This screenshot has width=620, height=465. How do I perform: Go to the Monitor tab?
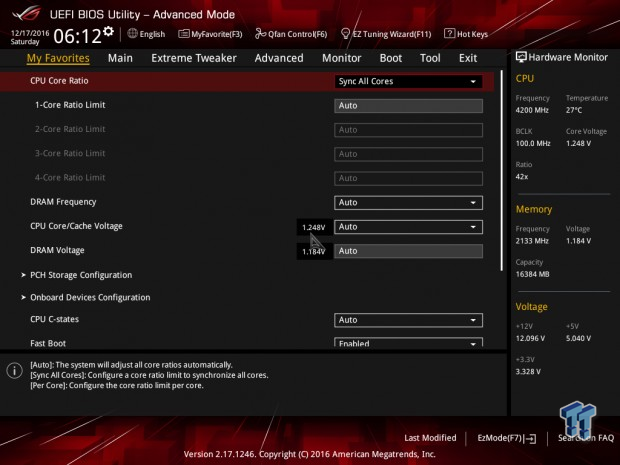[x=342, y=58]
